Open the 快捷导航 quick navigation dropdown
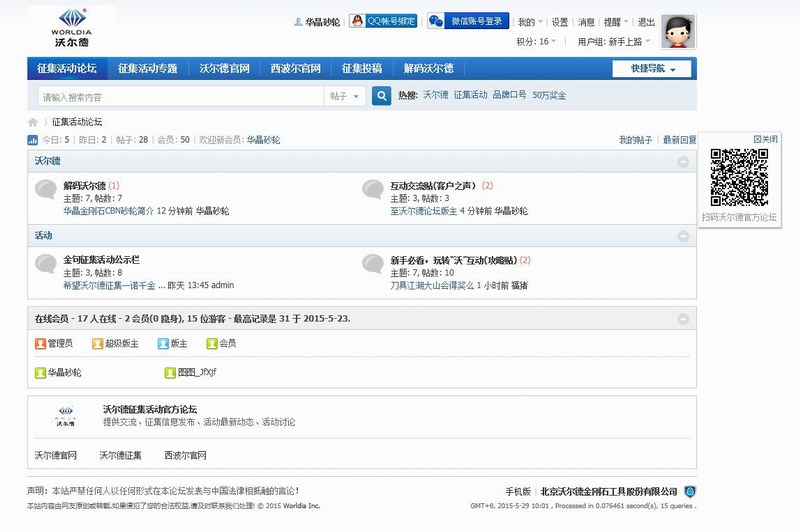 [652, 68]
